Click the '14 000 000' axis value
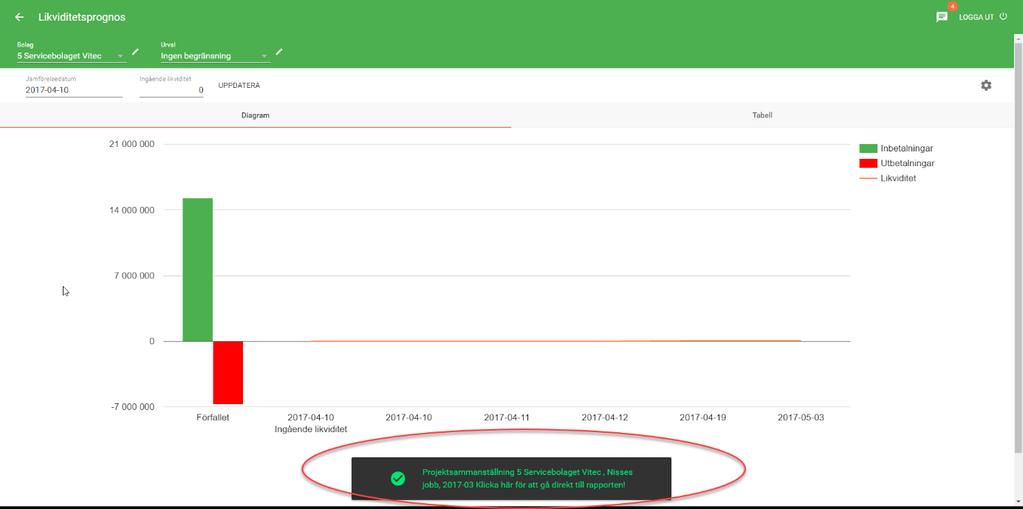Viewport: 1023px width, 509px height. tap(132, 210)
